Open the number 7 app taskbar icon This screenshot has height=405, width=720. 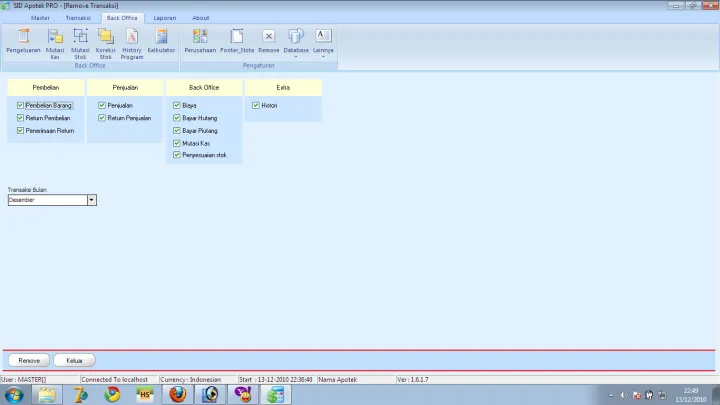[80, 395]
